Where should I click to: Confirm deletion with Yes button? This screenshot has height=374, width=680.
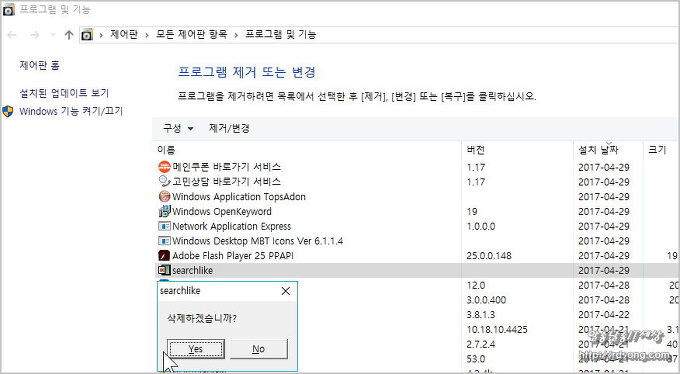(196, 349)
